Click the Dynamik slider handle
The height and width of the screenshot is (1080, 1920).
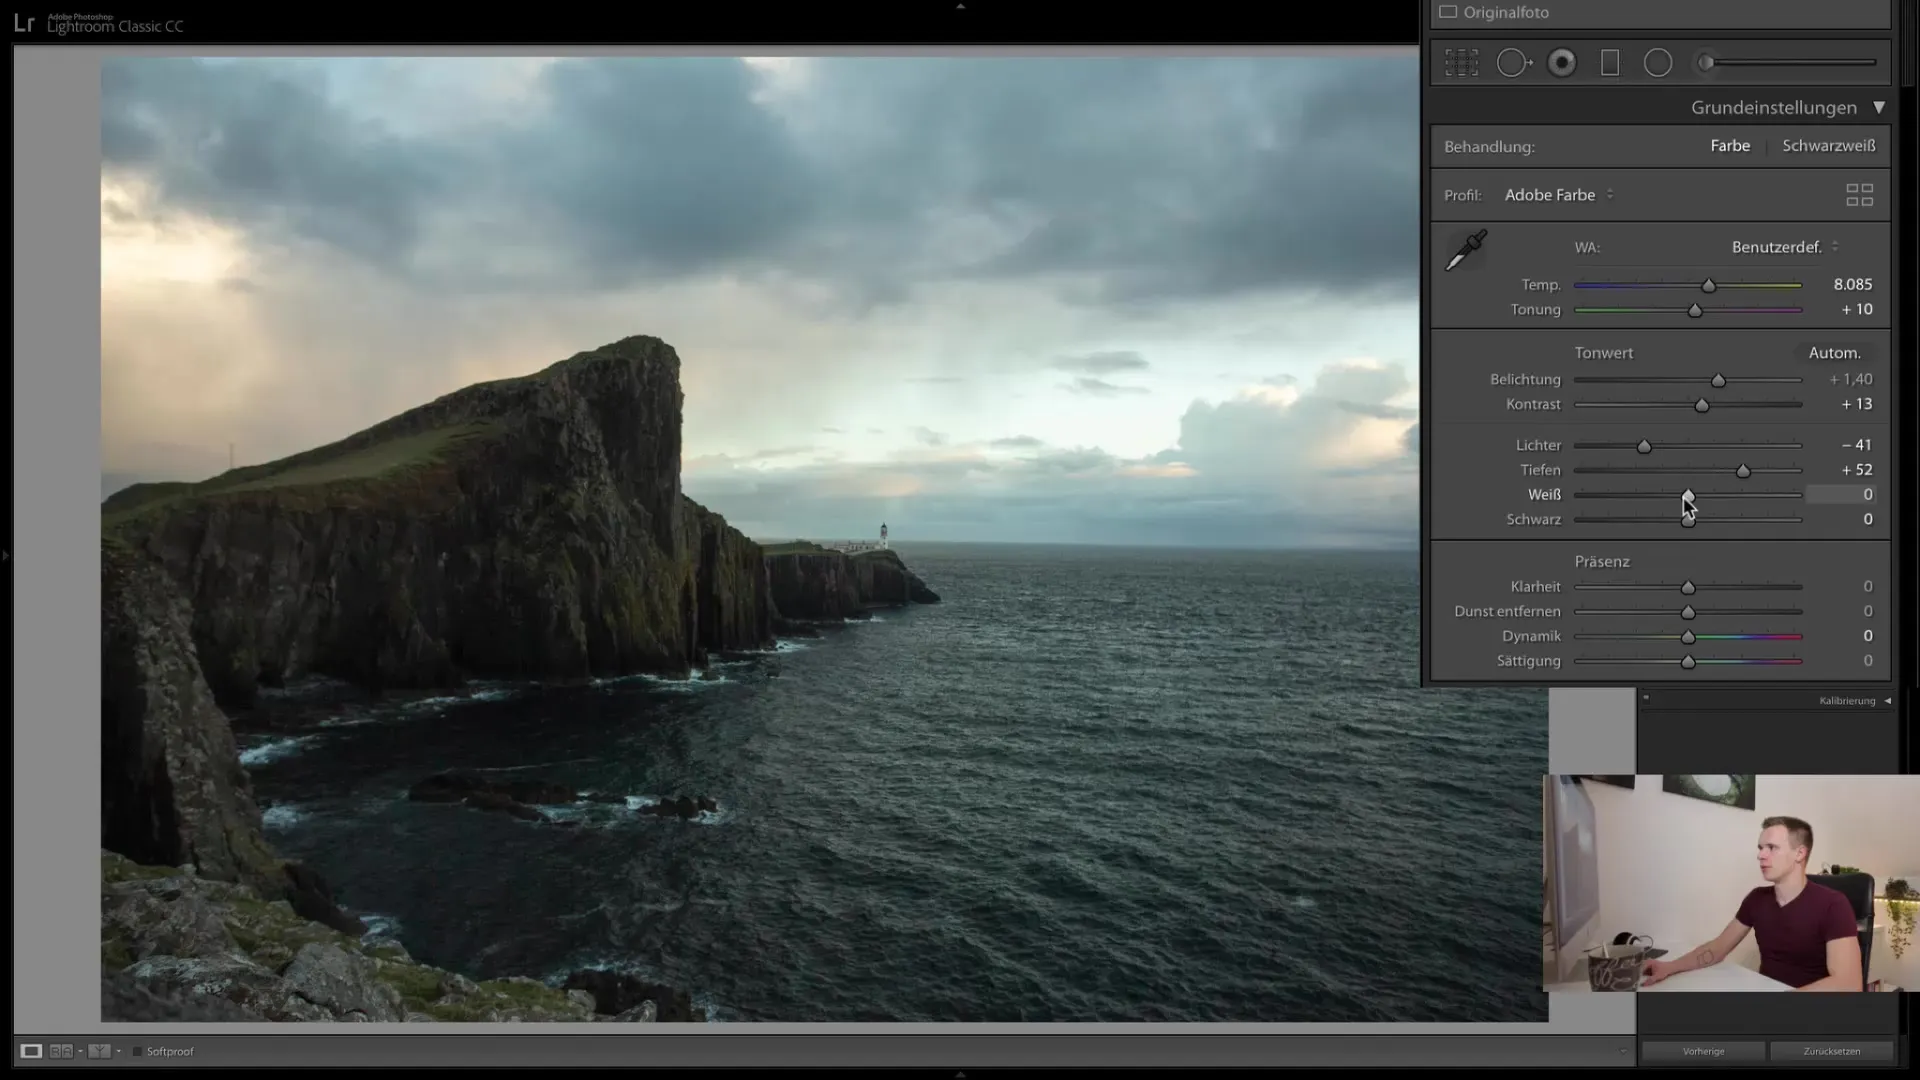point(1688,637)
